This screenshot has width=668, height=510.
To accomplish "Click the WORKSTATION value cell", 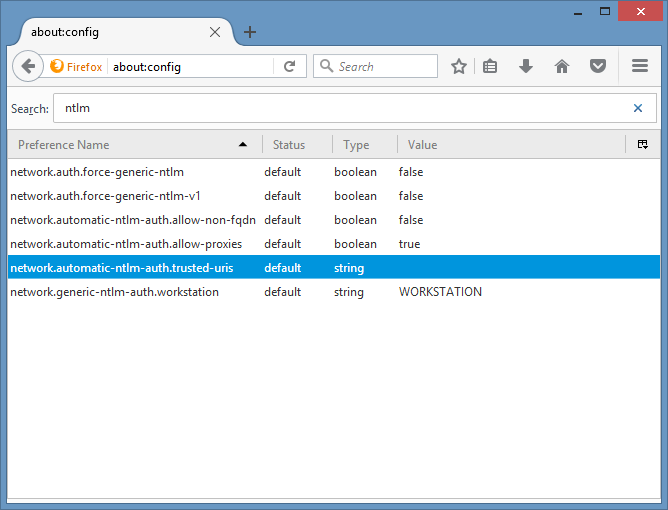I will tap(441, 292).
